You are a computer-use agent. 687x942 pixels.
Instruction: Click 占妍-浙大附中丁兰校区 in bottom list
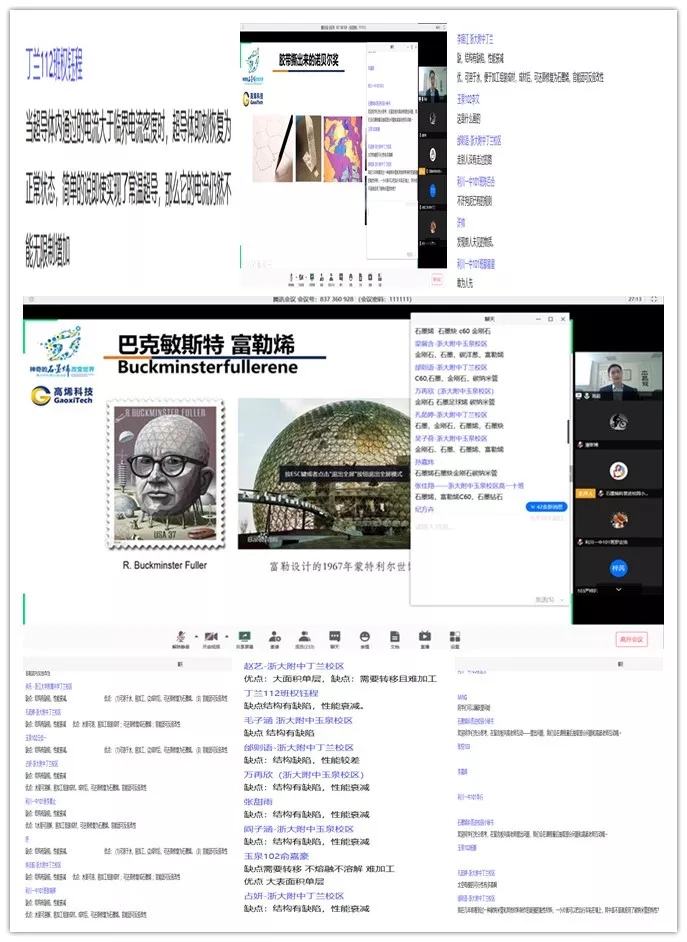[x=294, y=896]
